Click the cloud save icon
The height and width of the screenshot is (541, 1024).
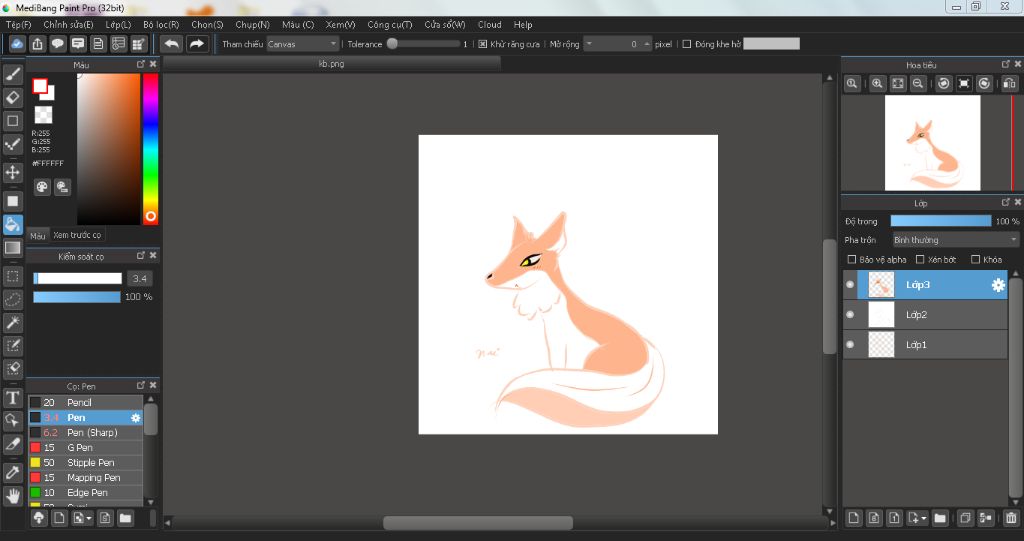pos(17,44)
